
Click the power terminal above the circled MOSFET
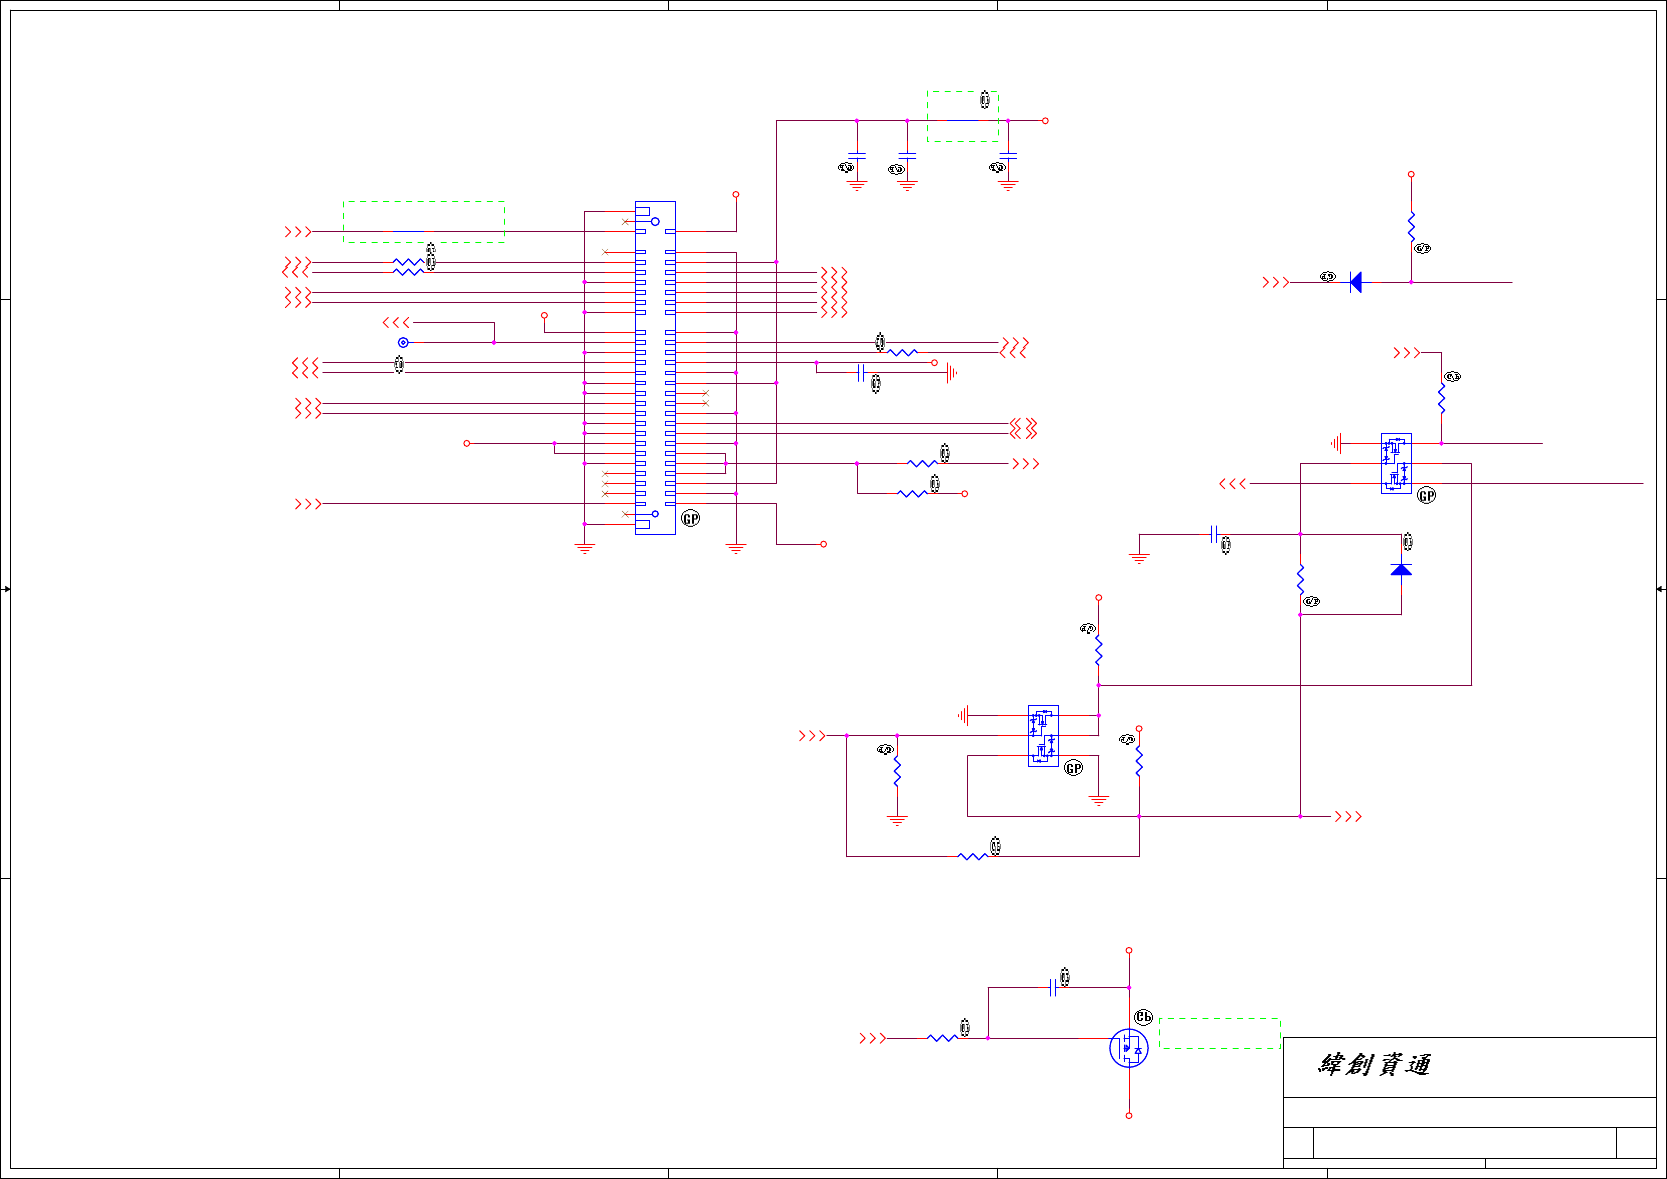pyautogui.click(x=1129, y=950)
